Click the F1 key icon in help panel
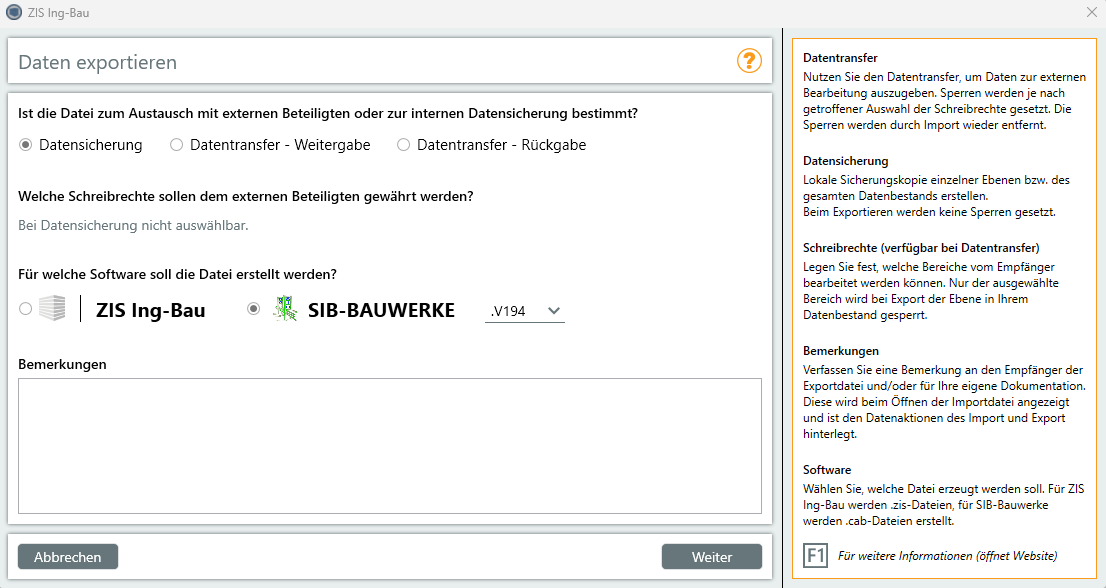The height and width of the screenshot is (588, 1106). click(x=815, y=556)
